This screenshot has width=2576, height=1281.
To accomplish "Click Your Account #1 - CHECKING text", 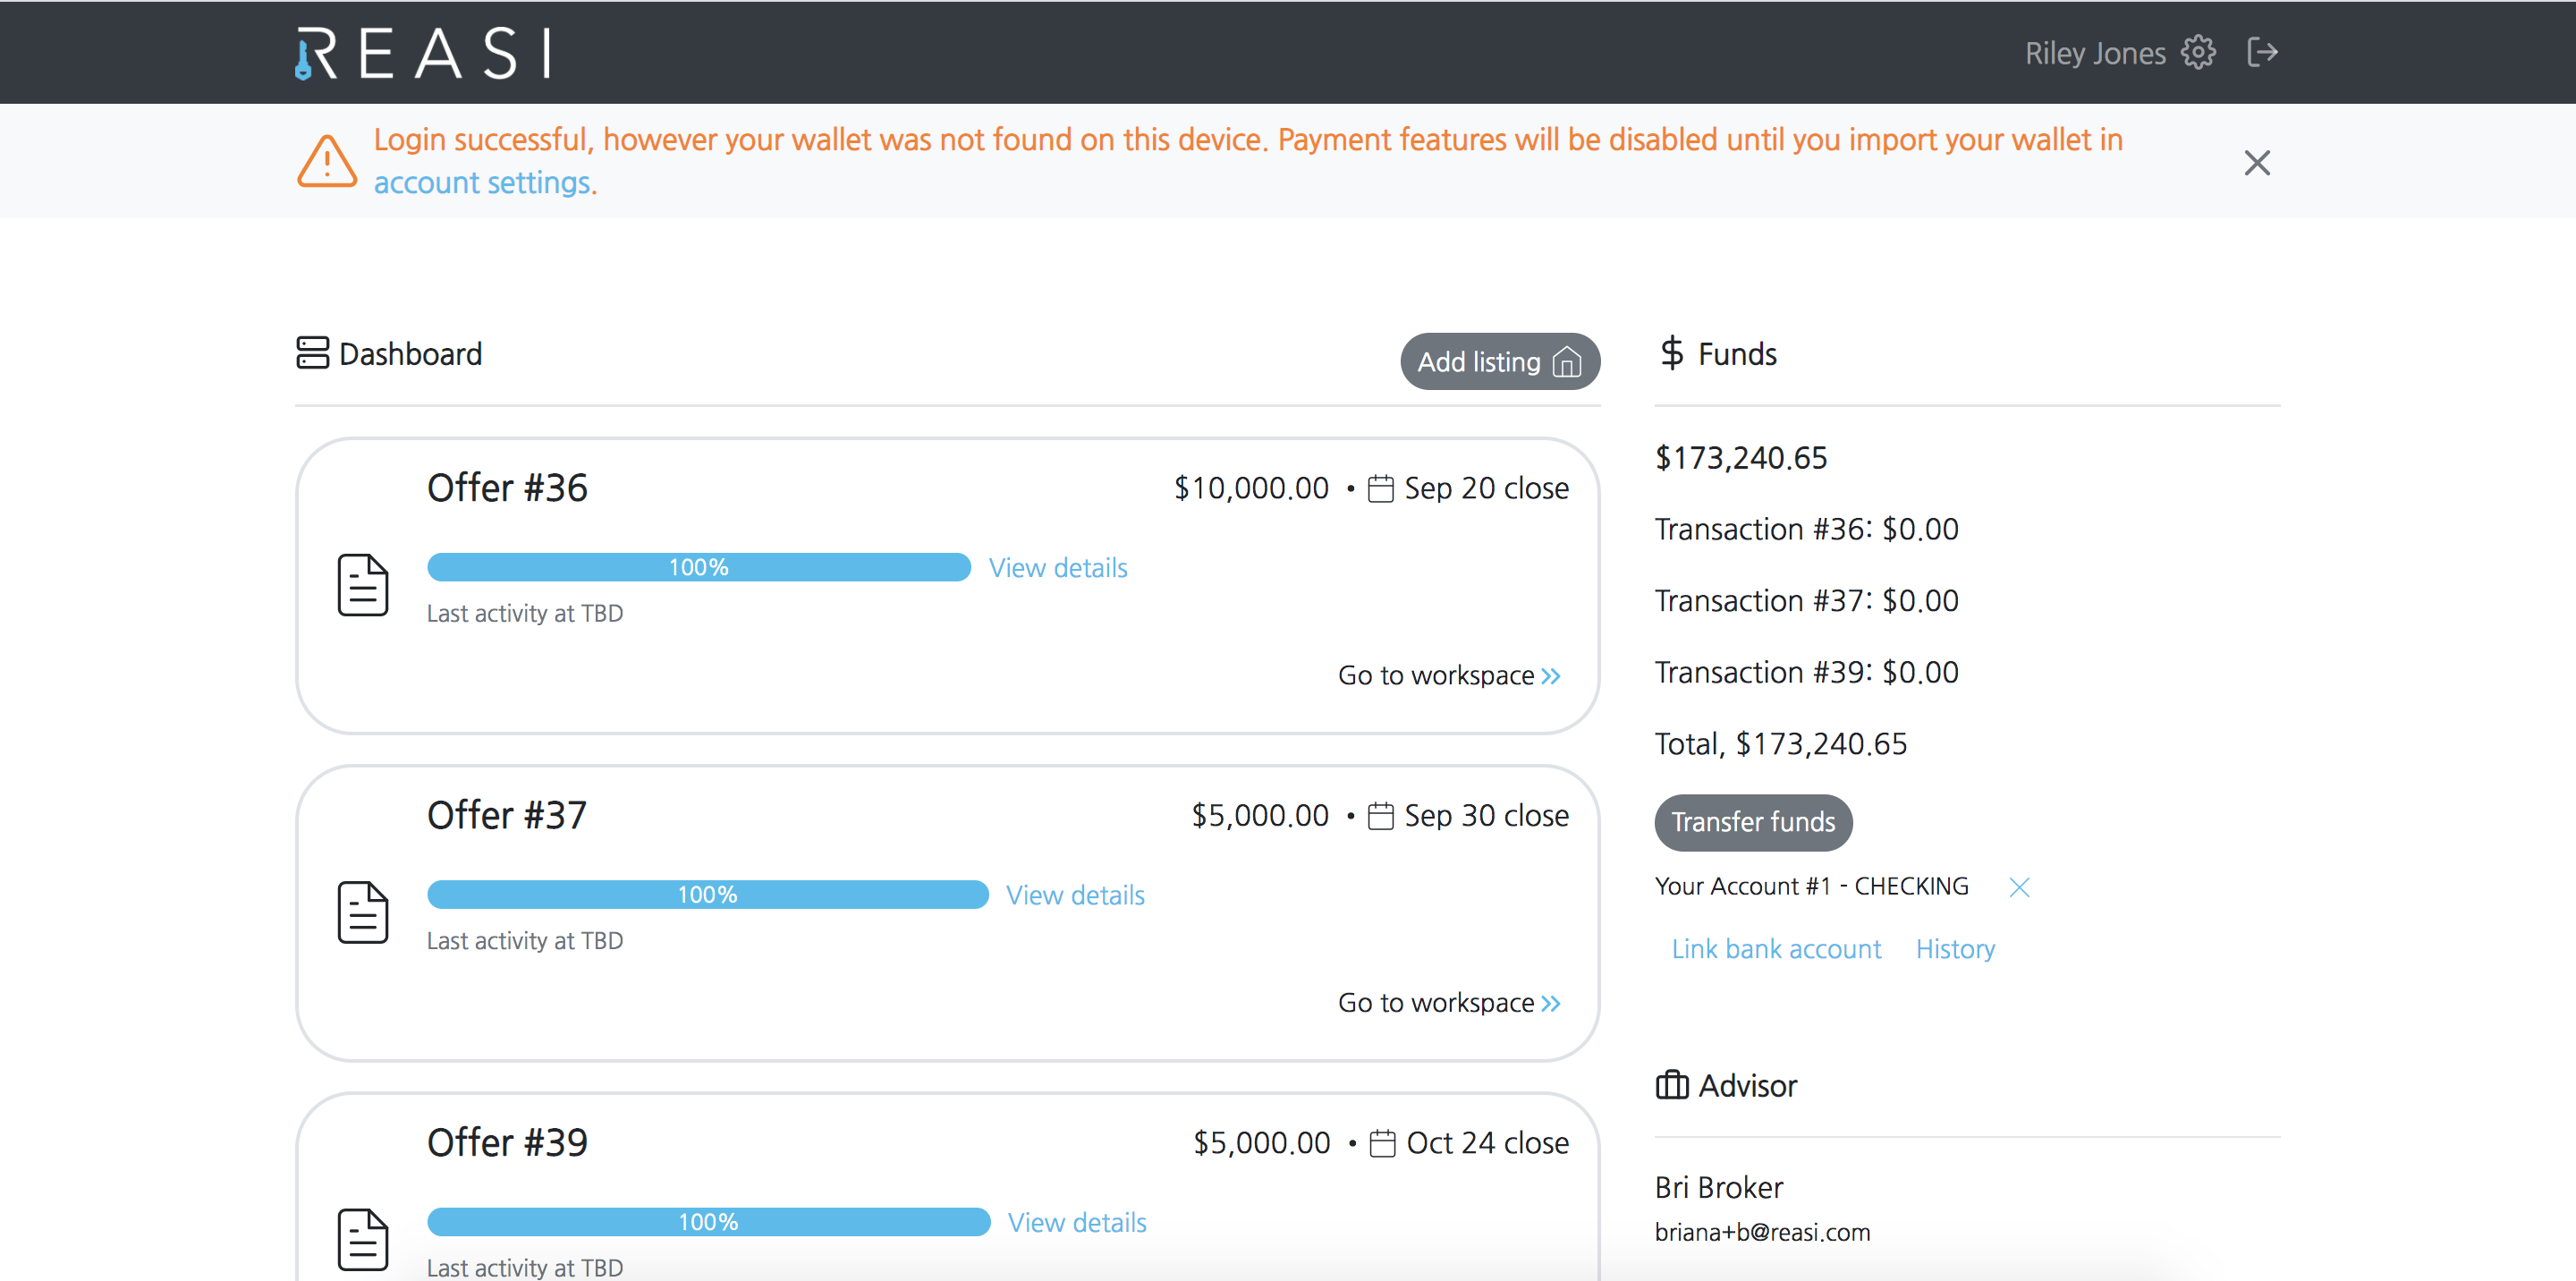I will pos(1811,887).
